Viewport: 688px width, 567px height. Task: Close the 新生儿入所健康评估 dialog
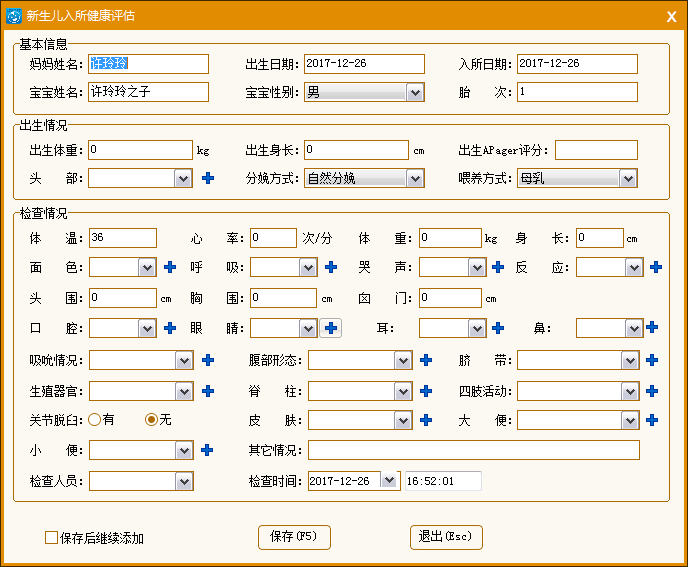coord(671,15)
